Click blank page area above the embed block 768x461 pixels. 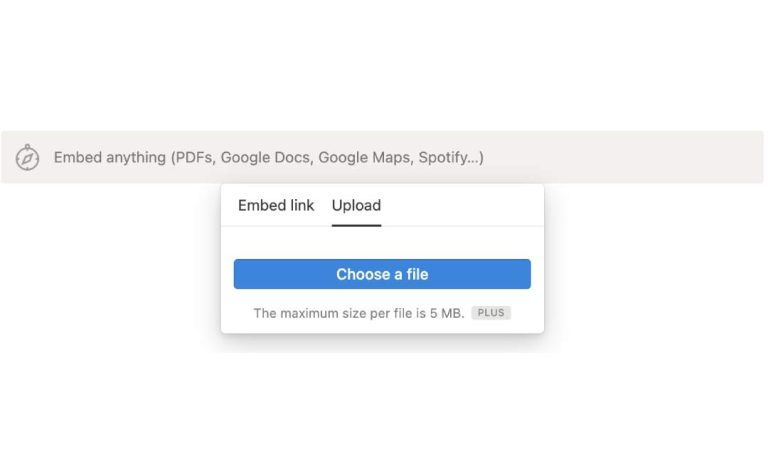pos(384,70)
